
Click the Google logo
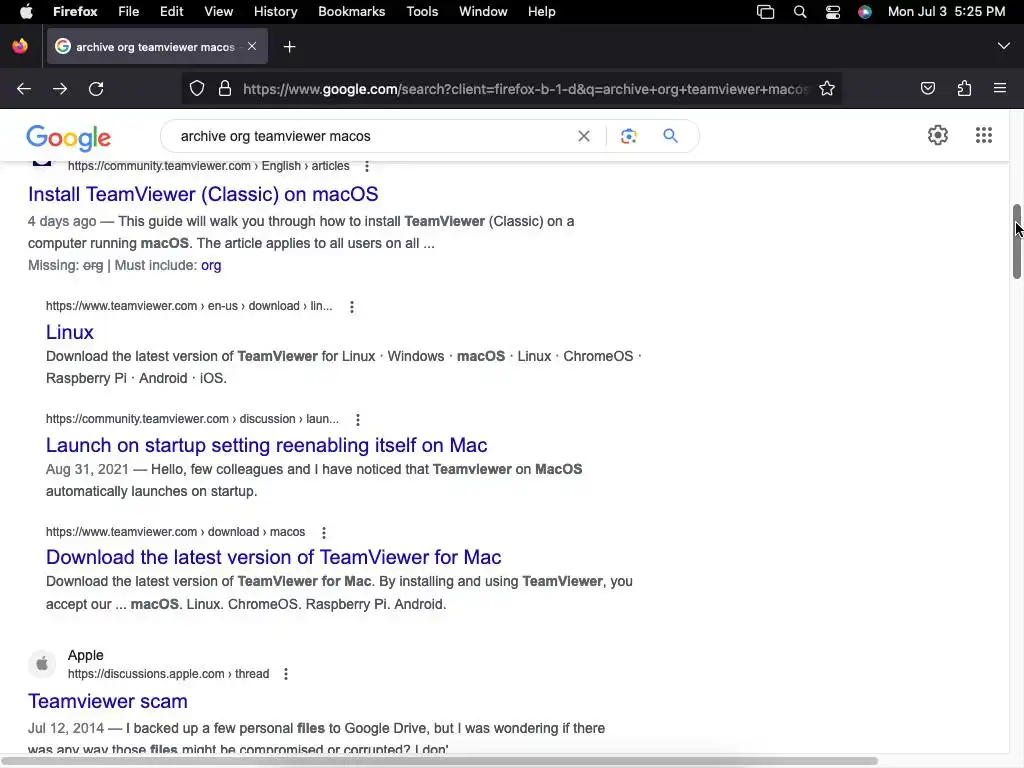coord(69,137)
